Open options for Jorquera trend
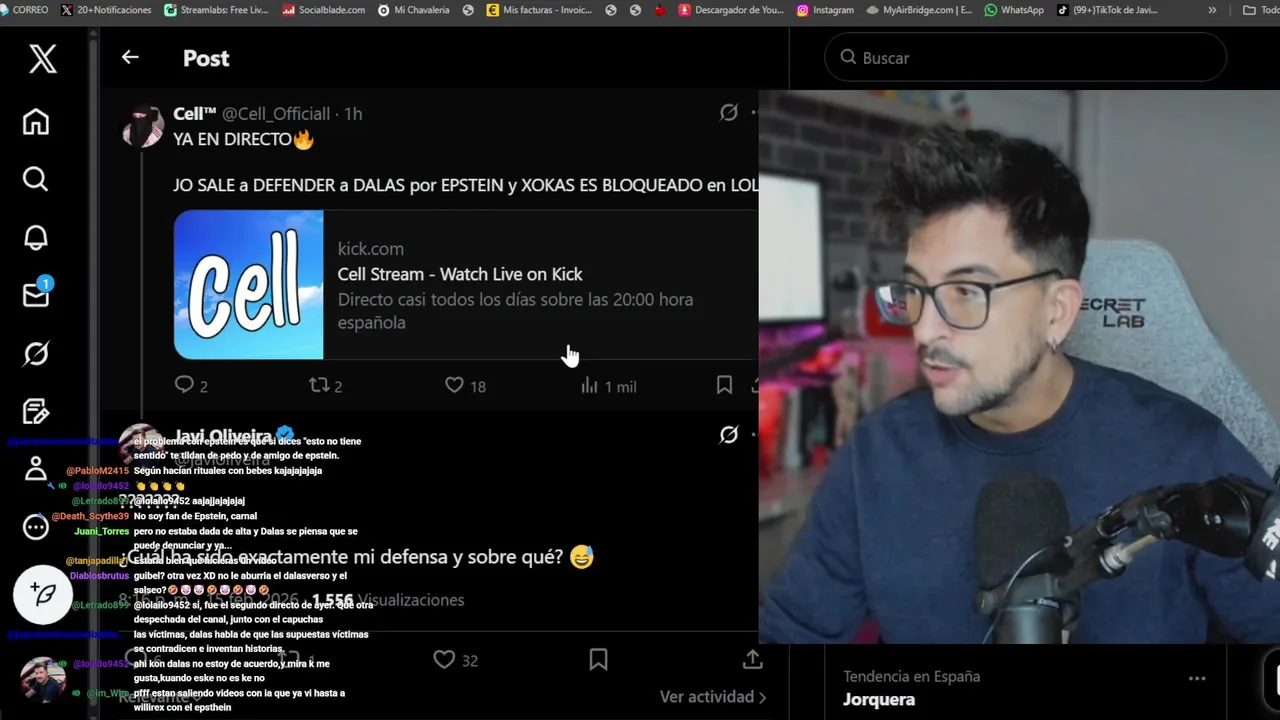 point(1197,678)
